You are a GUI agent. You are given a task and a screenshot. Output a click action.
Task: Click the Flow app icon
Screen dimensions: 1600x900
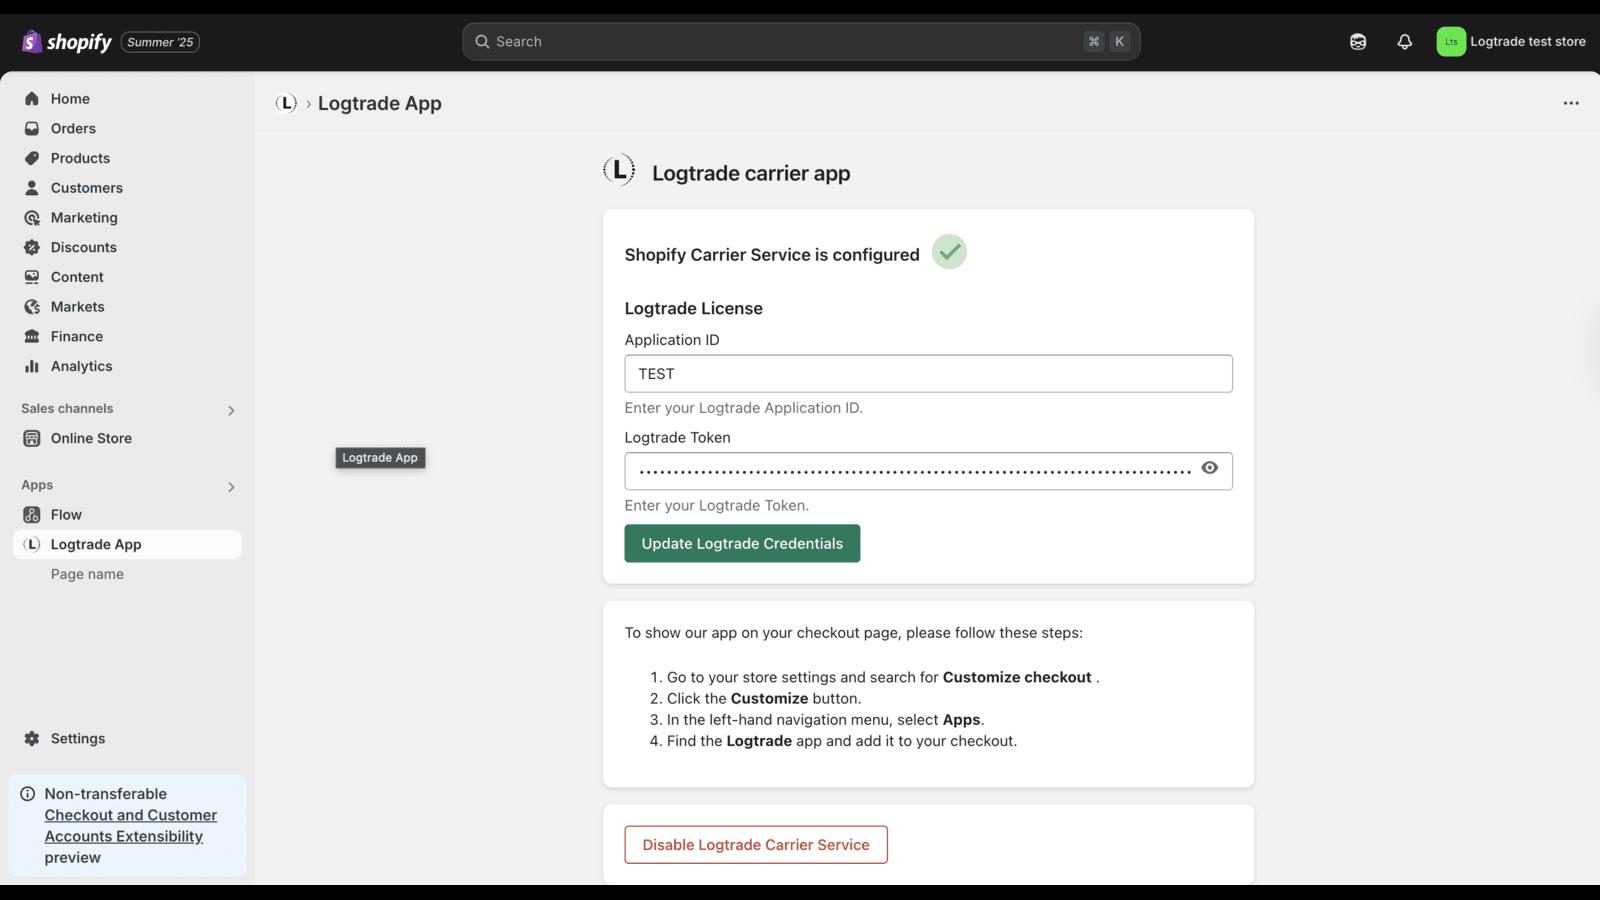click(x=32, y=515)
